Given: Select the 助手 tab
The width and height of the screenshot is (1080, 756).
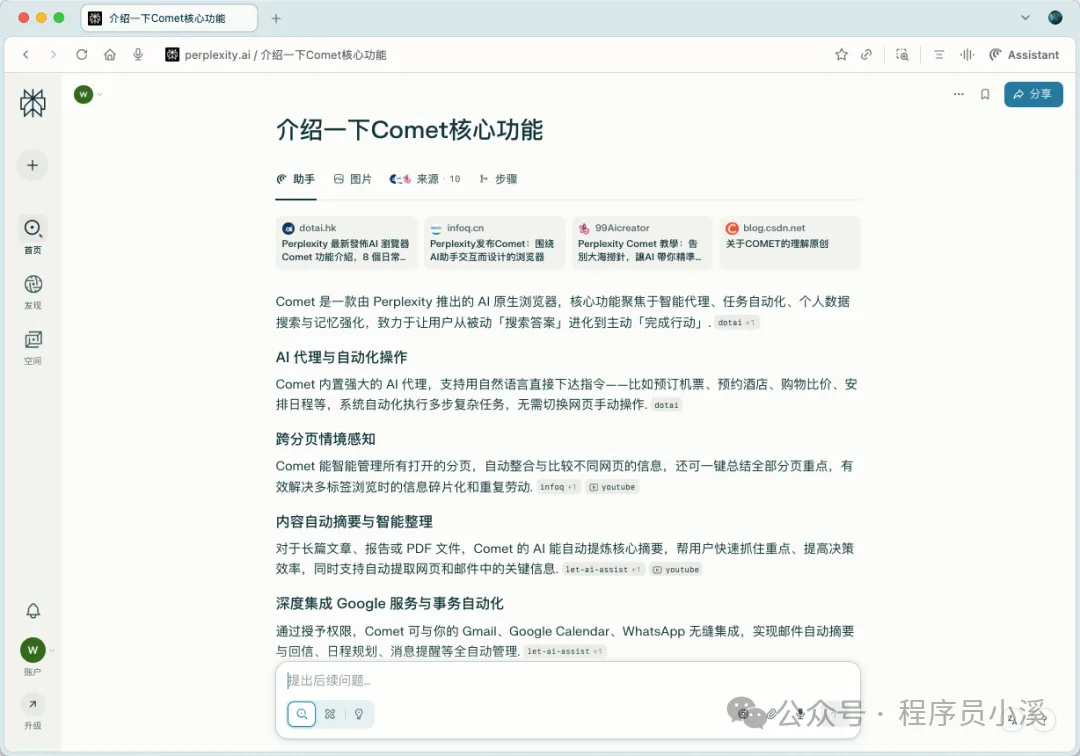Looking at the screenshot, I should coord(296,179).
